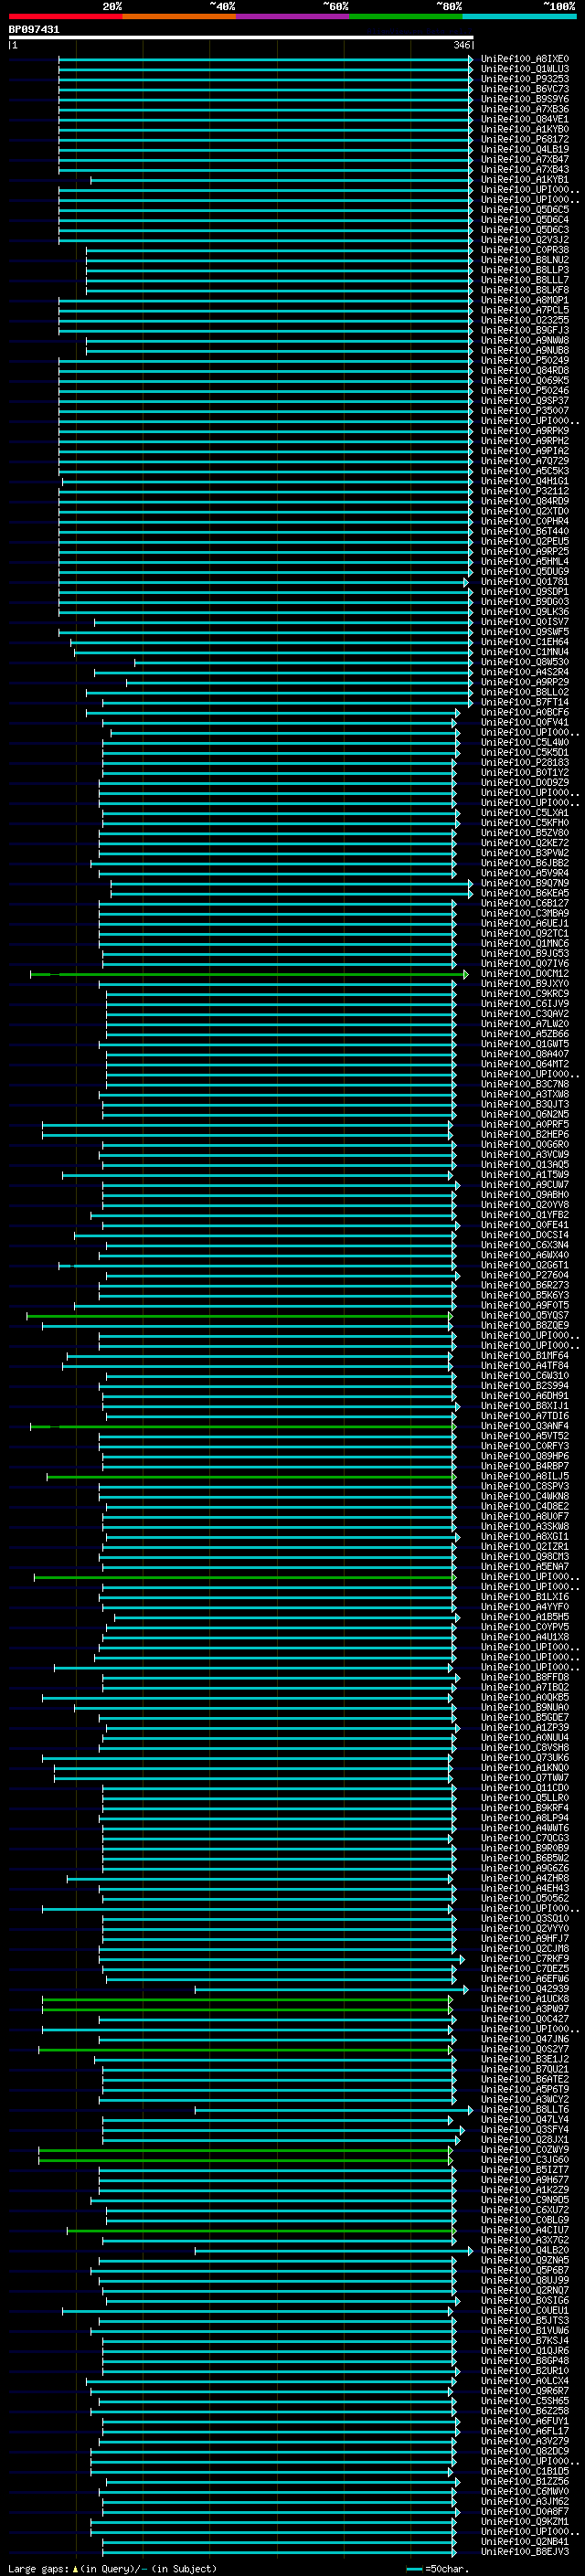Select the UniRef100_B3C7N8 label
The width and height of the screenshot is (585, 2576).
coord(524,1084)
